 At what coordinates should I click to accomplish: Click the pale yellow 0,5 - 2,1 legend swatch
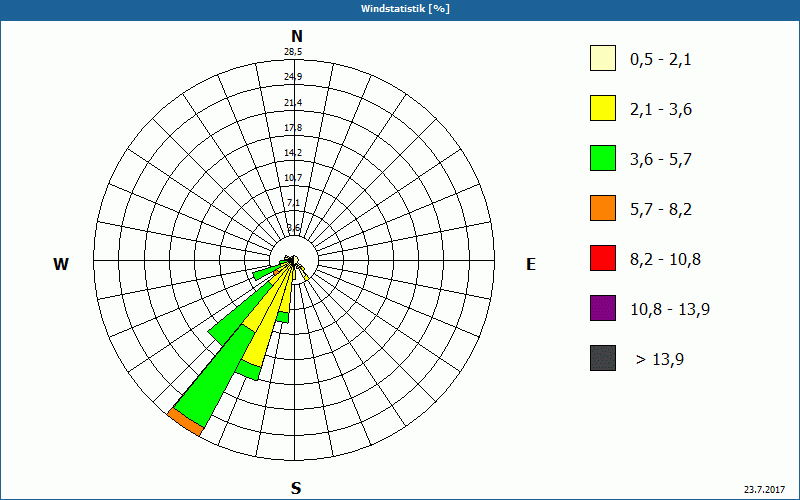point(603,58)
